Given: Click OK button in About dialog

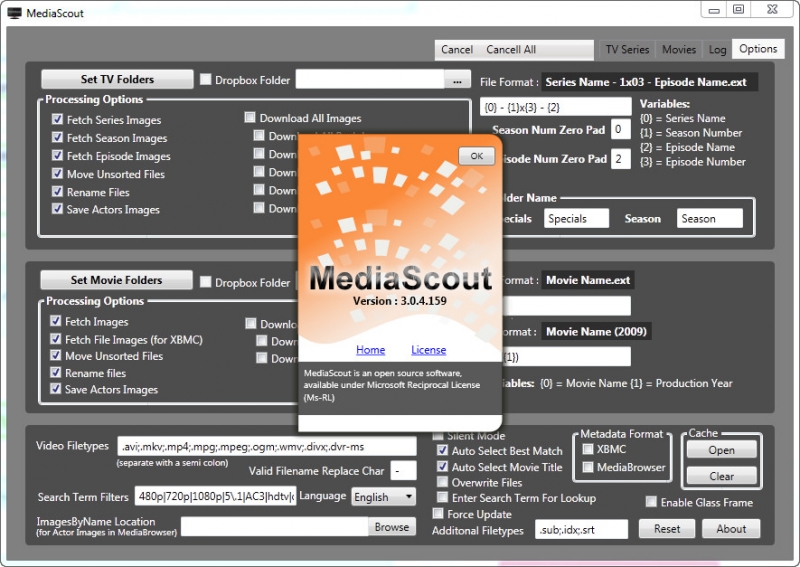Looking at the screenshot, I should (x=476, y=156).
